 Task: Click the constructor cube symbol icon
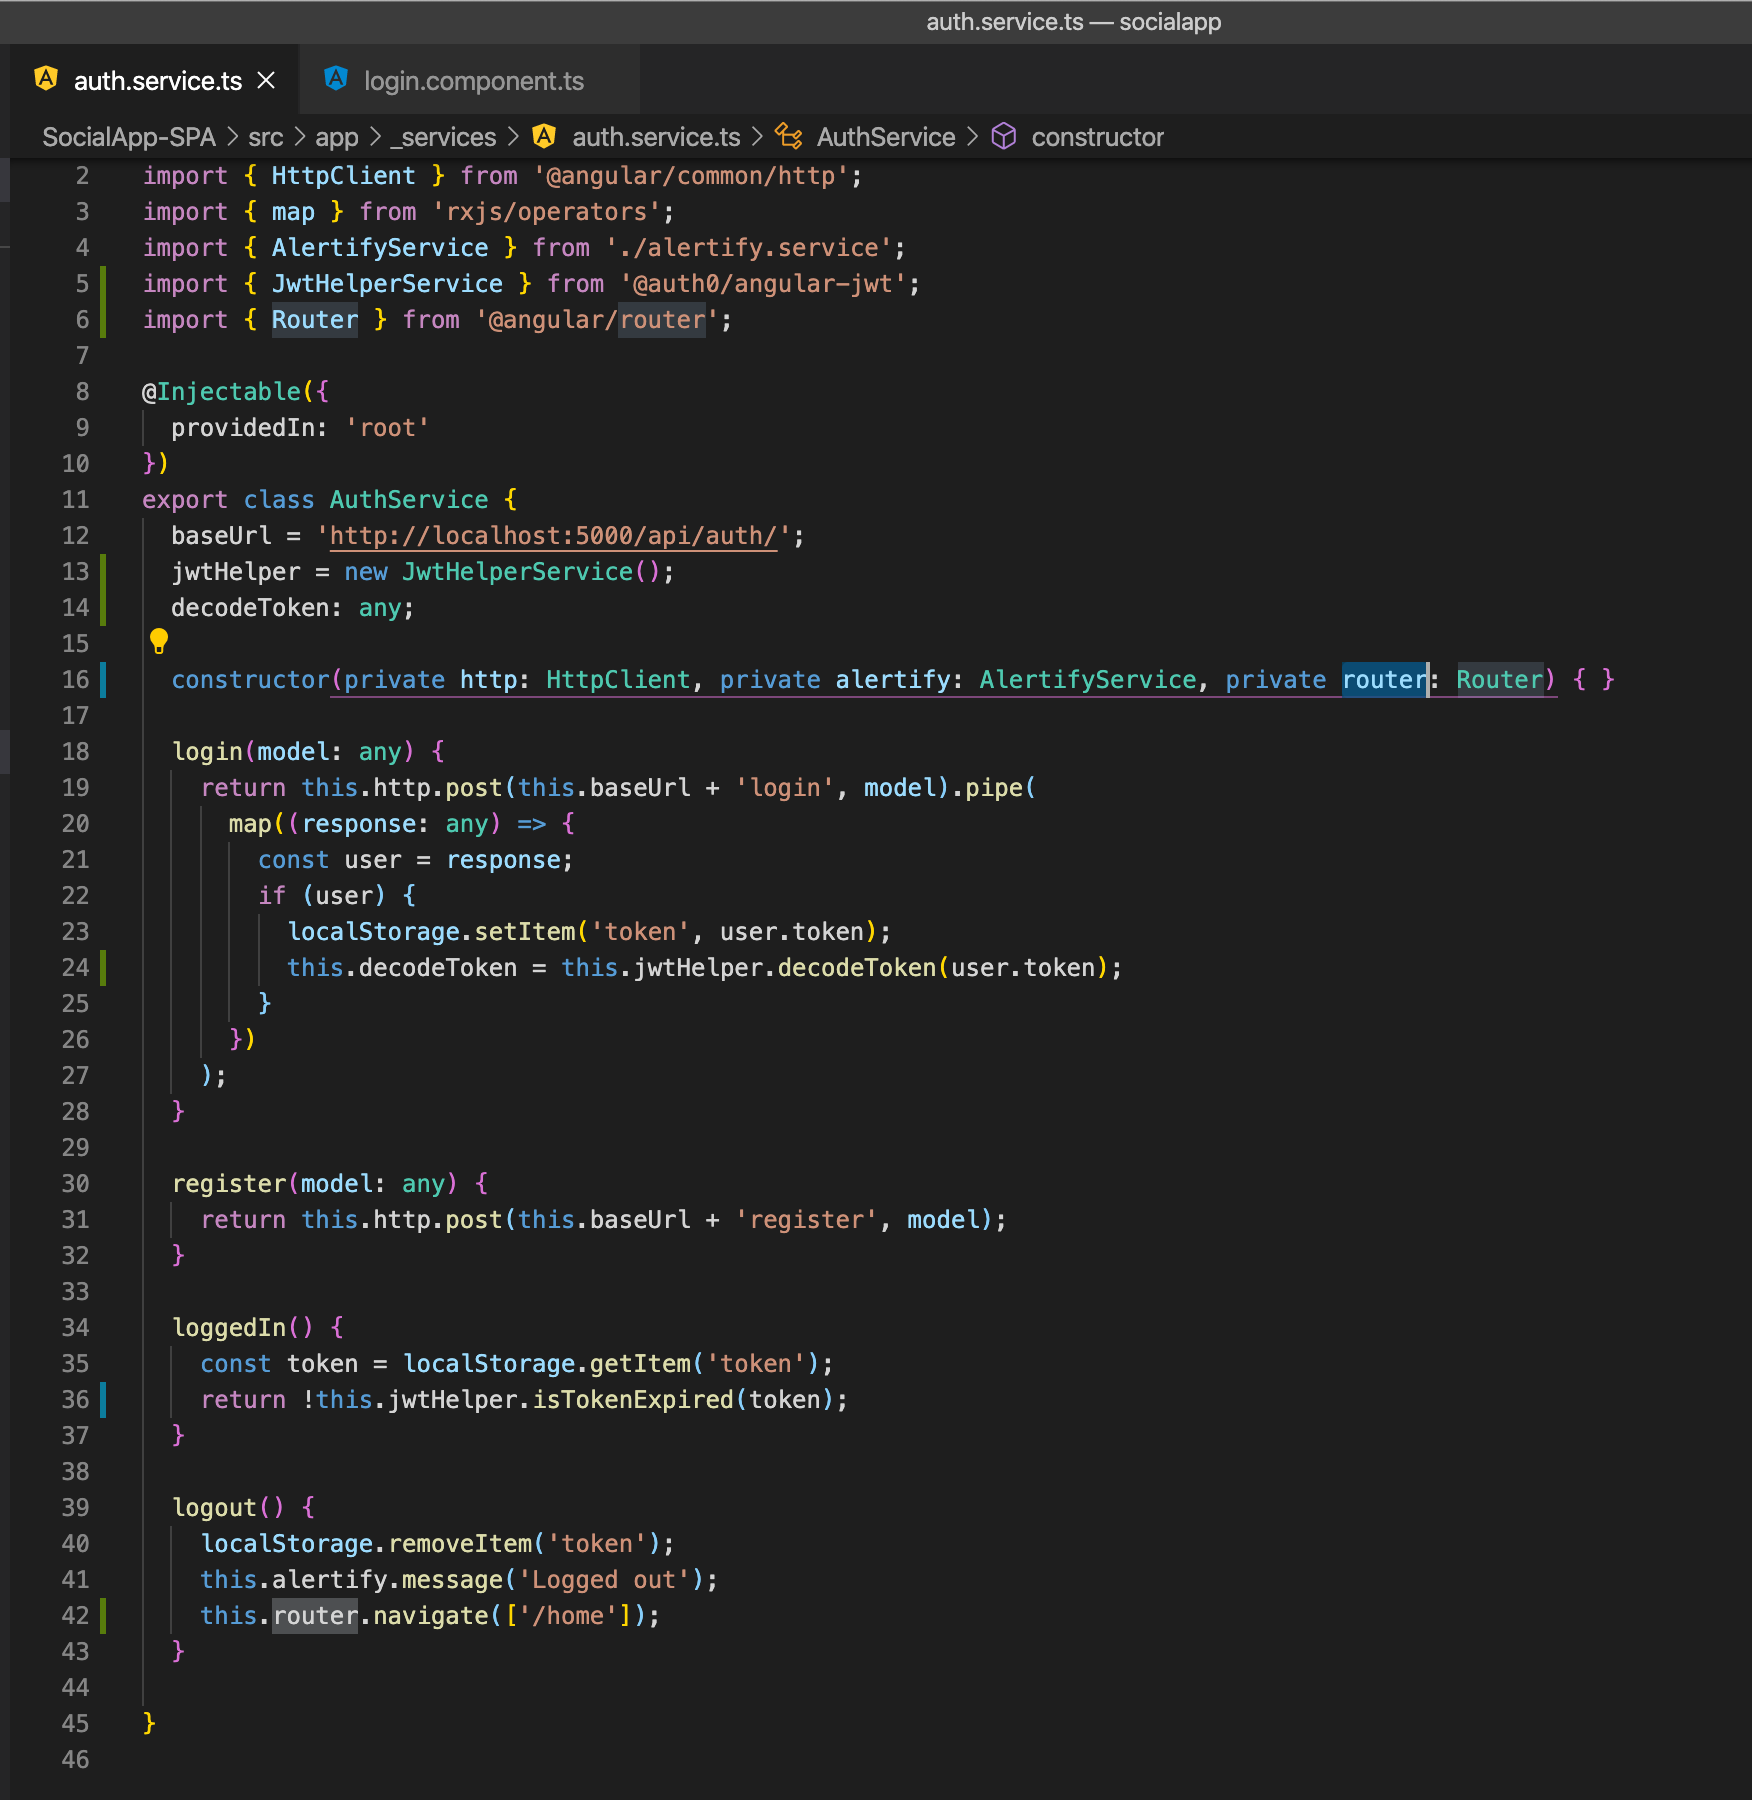[1003, 136]
